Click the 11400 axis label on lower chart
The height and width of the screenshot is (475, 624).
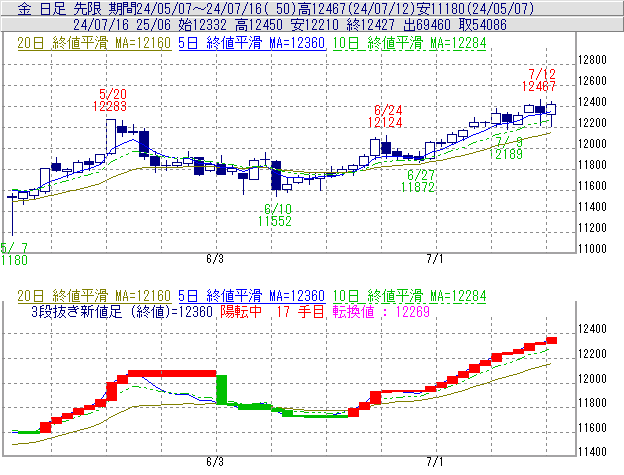point(592,452)
